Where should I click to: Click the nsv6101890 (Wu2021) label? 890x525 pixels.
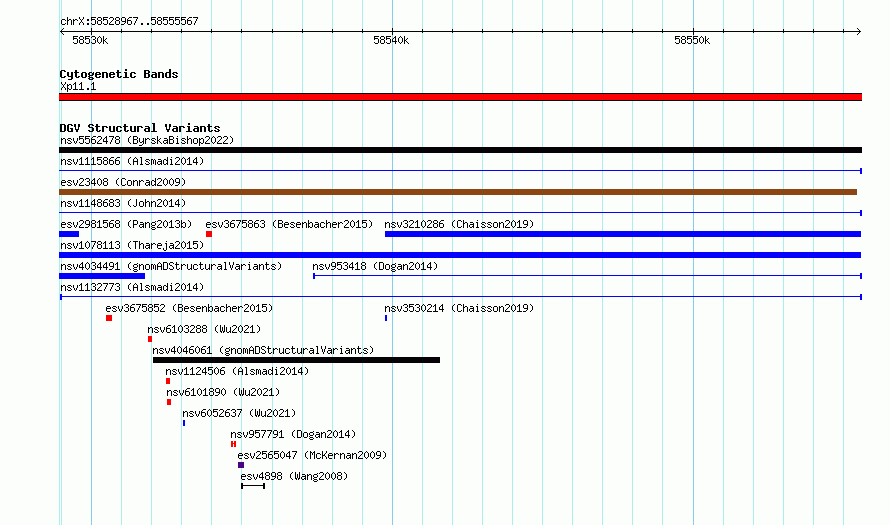[223, 392]
